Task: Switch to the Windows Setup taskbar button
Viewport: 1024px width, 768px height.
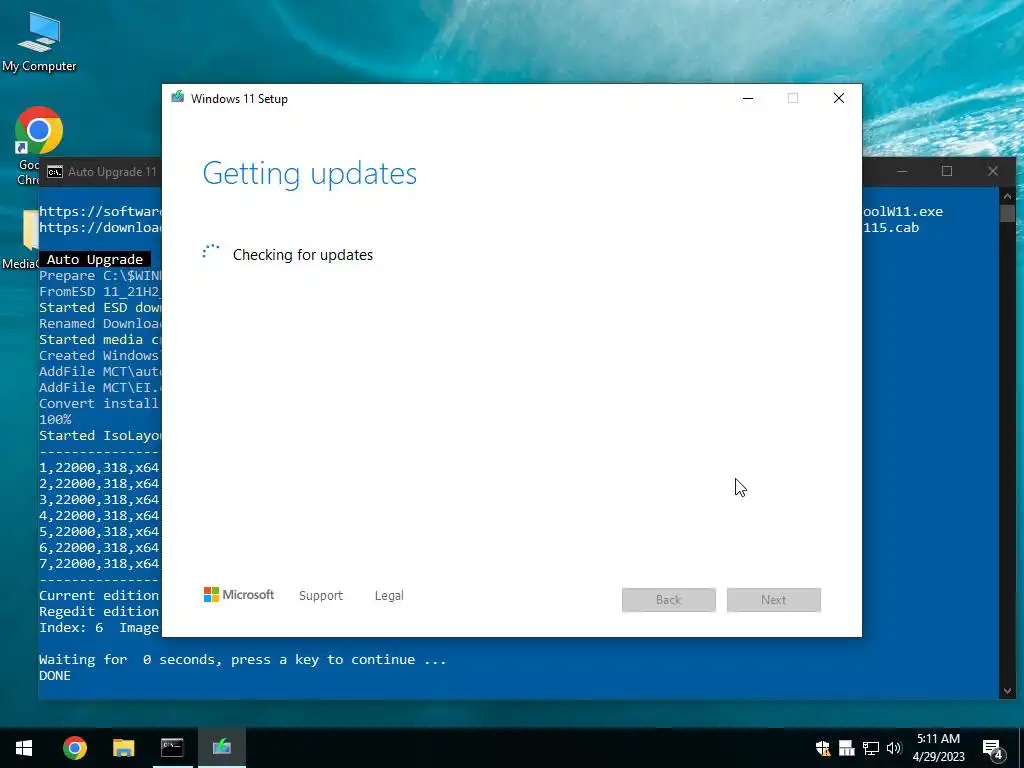Action: tap(221, 748)
